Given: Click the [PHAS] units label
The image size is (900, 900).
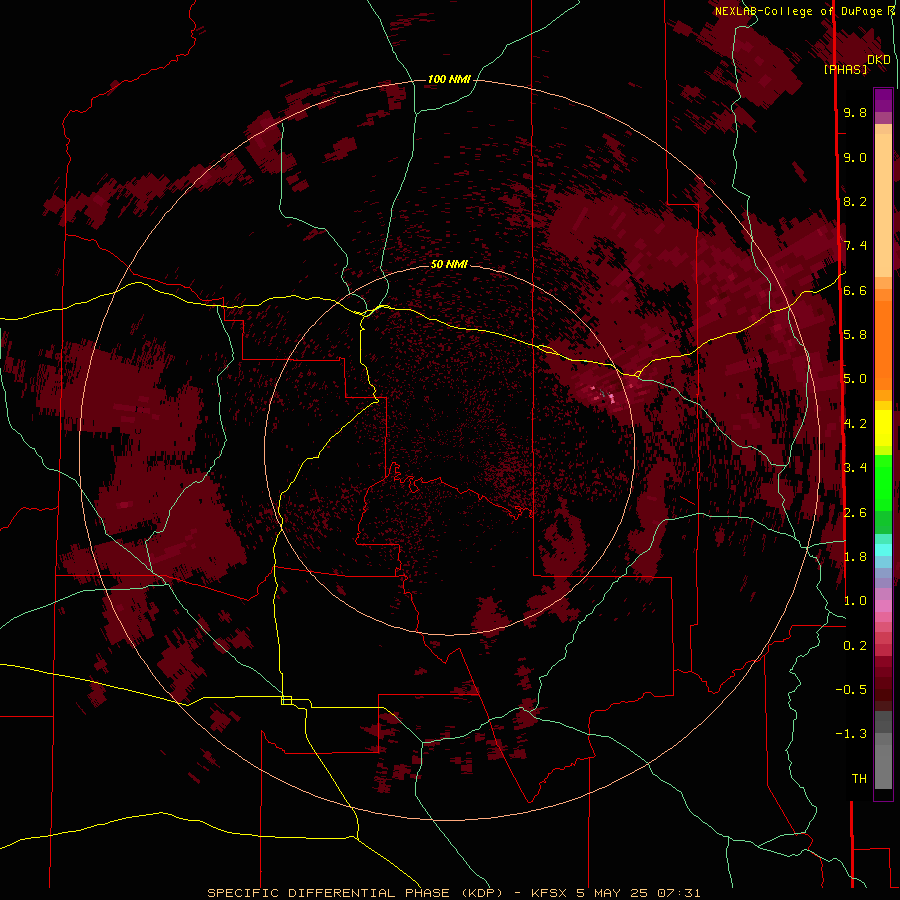Looking at the screenshot, I should [845, 69].
